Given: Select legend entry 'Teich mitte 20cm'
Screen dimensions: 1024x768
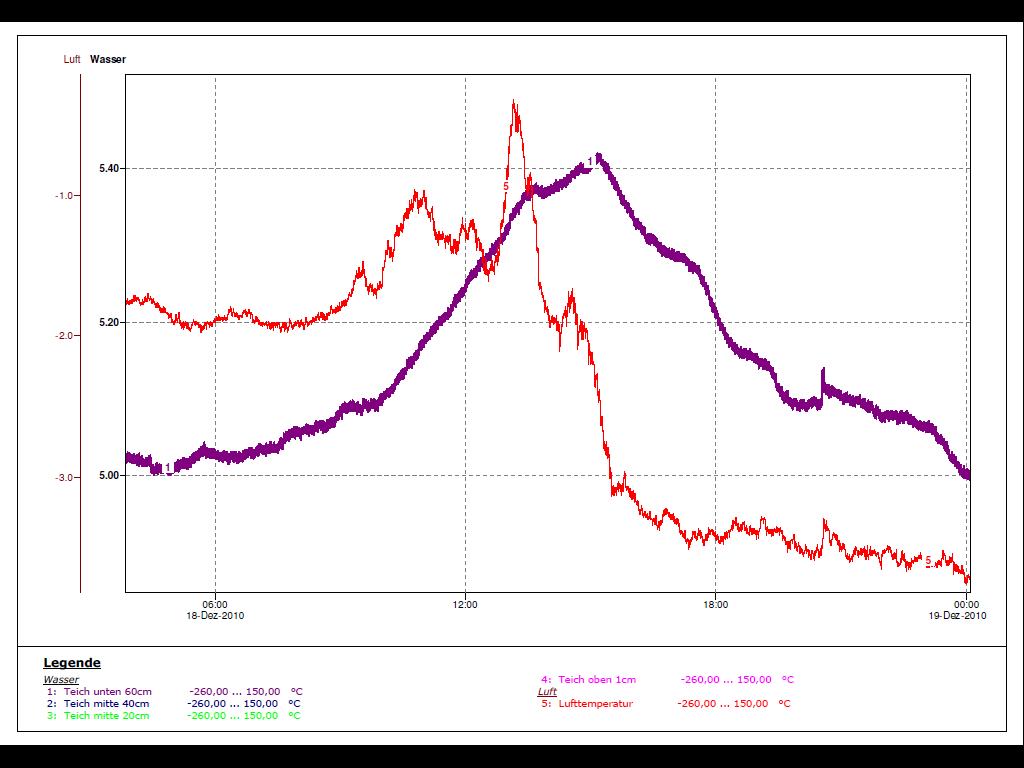Looking at the screenshot, I should (x=107, y=716).
